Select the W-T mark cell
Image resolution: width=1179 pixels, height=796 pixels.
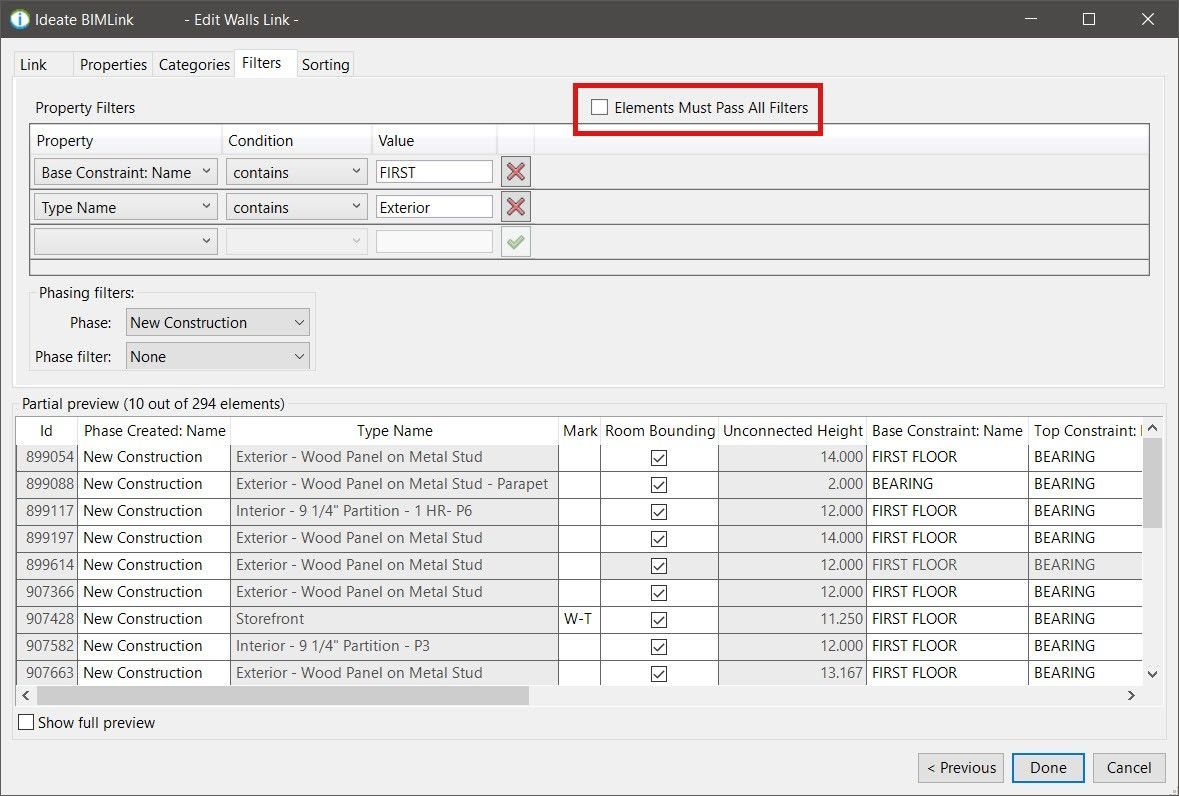point(580,619)
